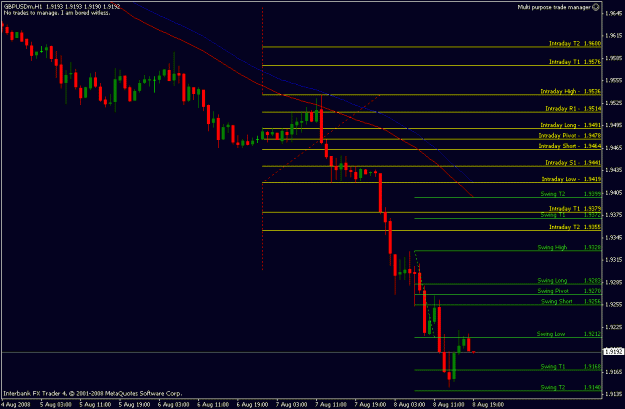Click the 'Intraday S1 - 1.9441' label
Screen dimensions: 625x409
[573, 163]
